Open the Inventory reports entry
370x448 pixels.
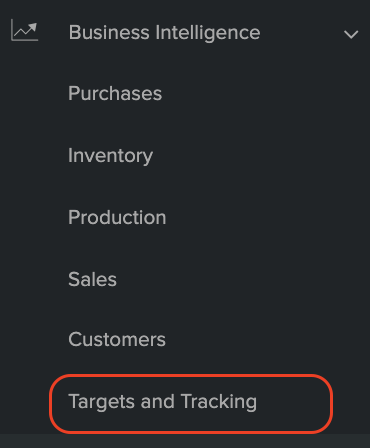(x=110, y=156)
